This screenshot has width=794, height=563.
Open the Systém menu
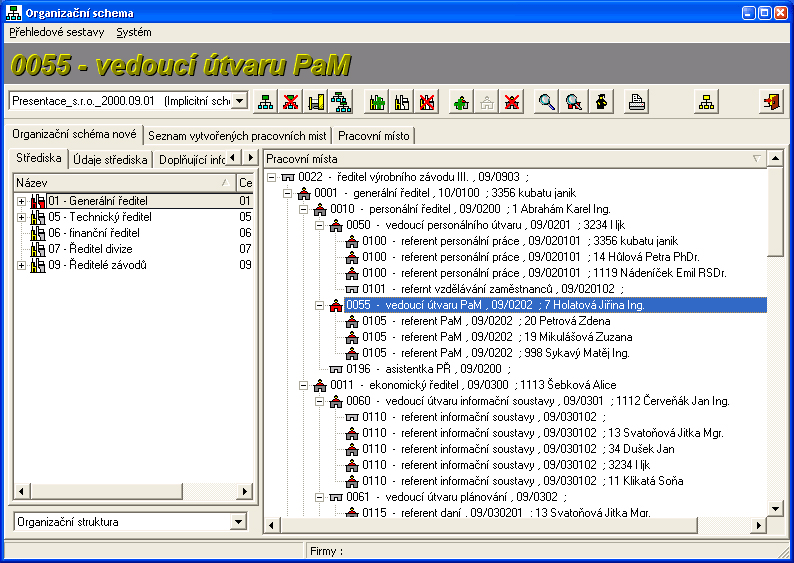coord(134,32)
